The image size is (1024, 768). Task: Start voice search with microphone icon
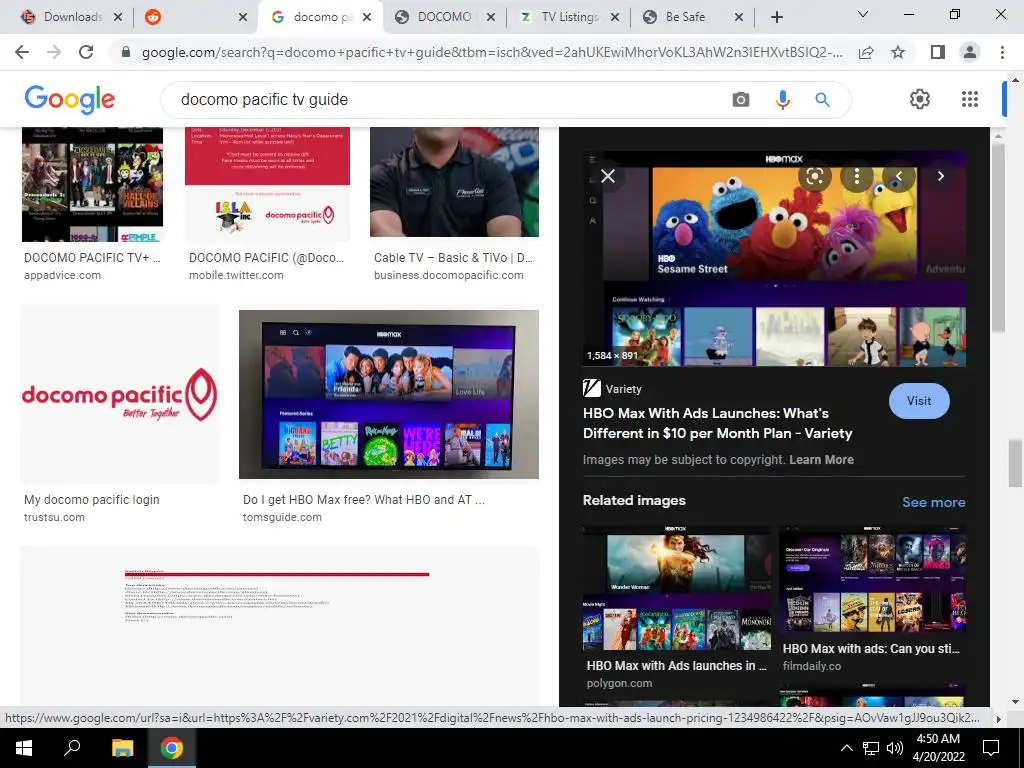pyautogui.click(x=782, y=99)
